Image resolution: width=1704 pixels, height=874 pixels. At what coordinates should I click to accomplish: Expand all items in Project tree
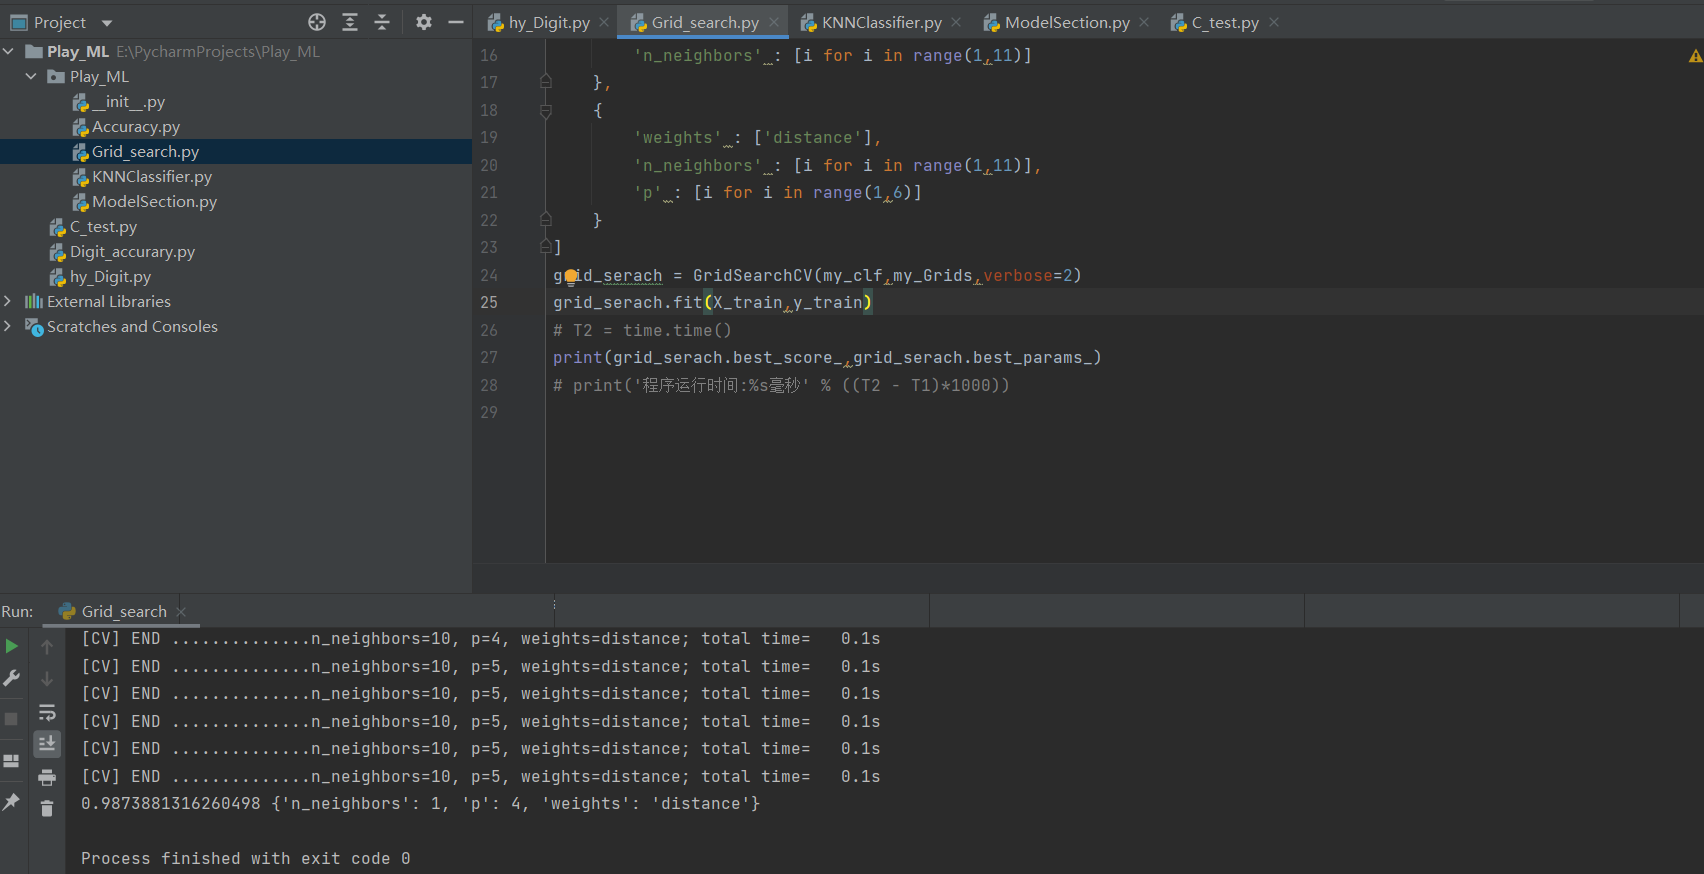(x=350, y=22)
